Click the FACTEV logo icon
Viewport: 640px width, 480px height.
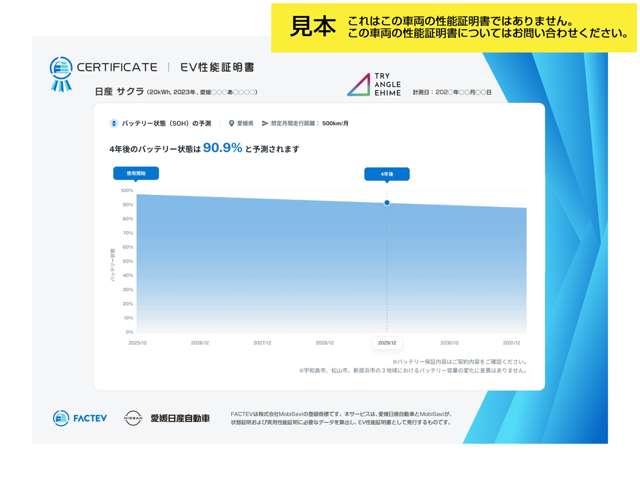(x=61, y=417)
